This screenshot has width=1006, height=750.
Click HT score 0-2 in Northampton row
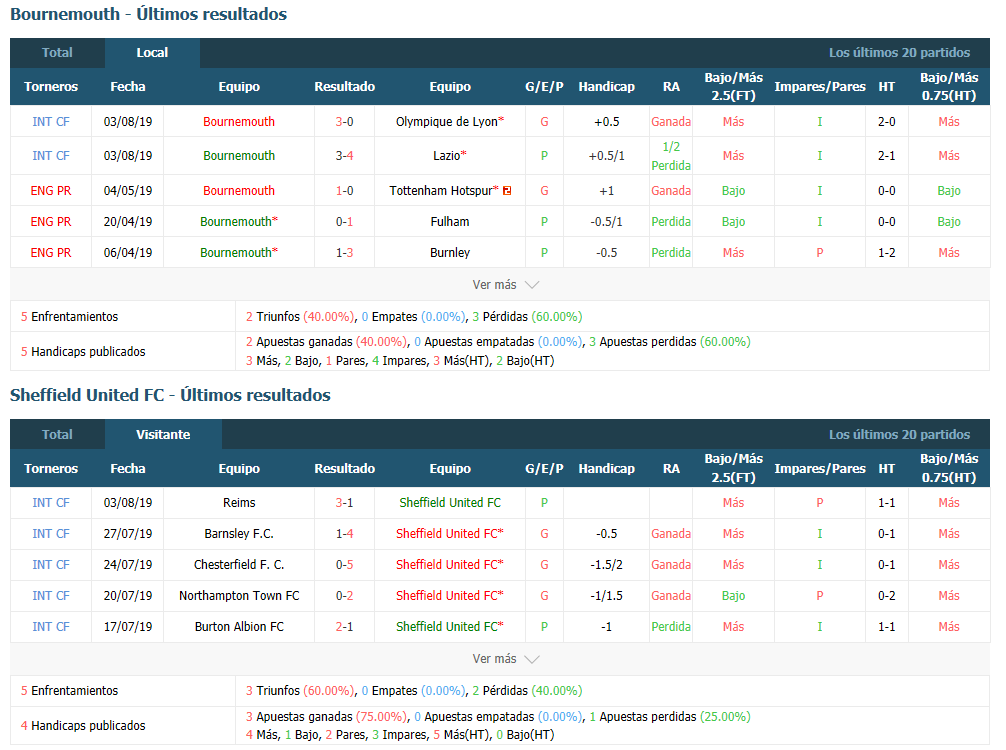[x=887, y=595]
